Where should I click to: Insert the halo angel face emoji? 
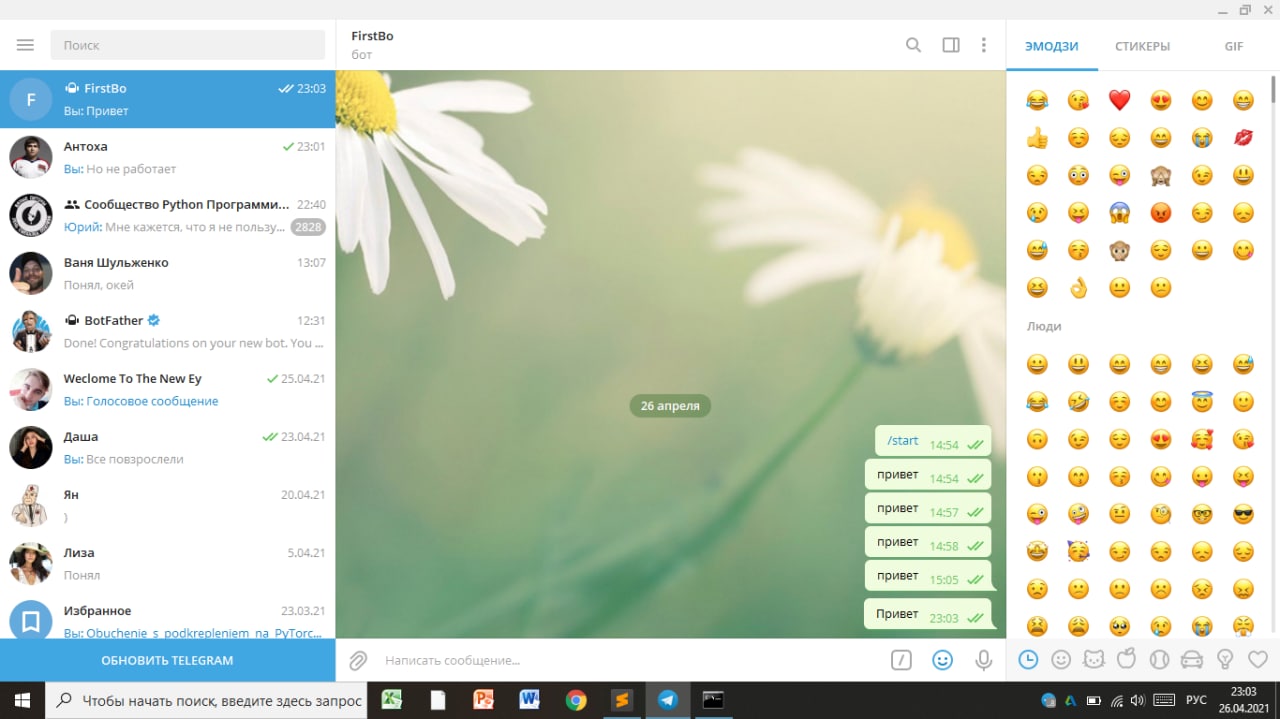[1202, 402]
